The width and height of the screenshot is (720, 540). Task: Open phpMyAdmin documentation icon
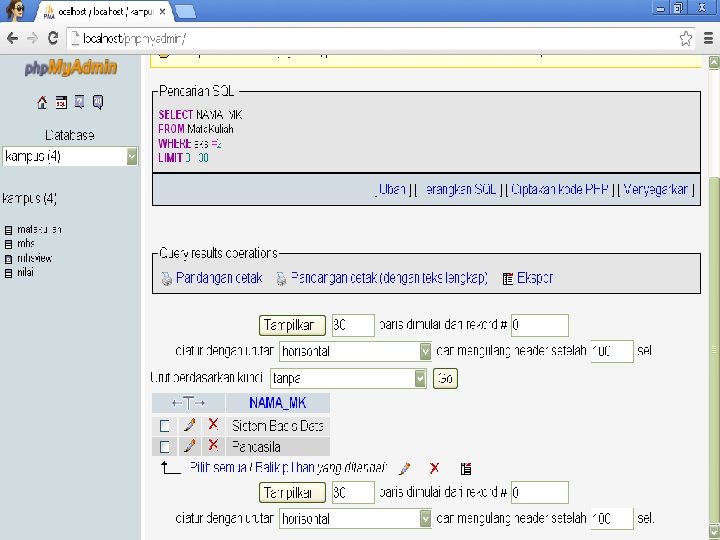tap(79, 102)
